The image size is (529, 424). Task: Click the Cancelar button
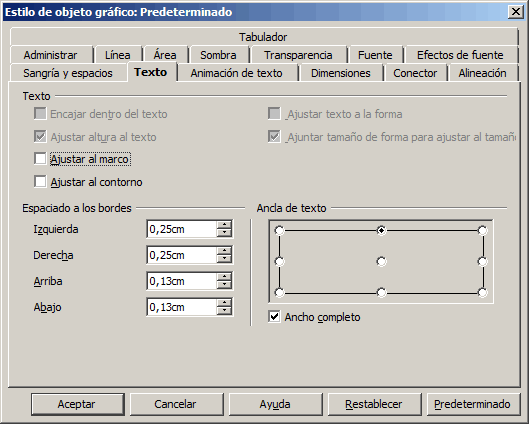(176, 404)
